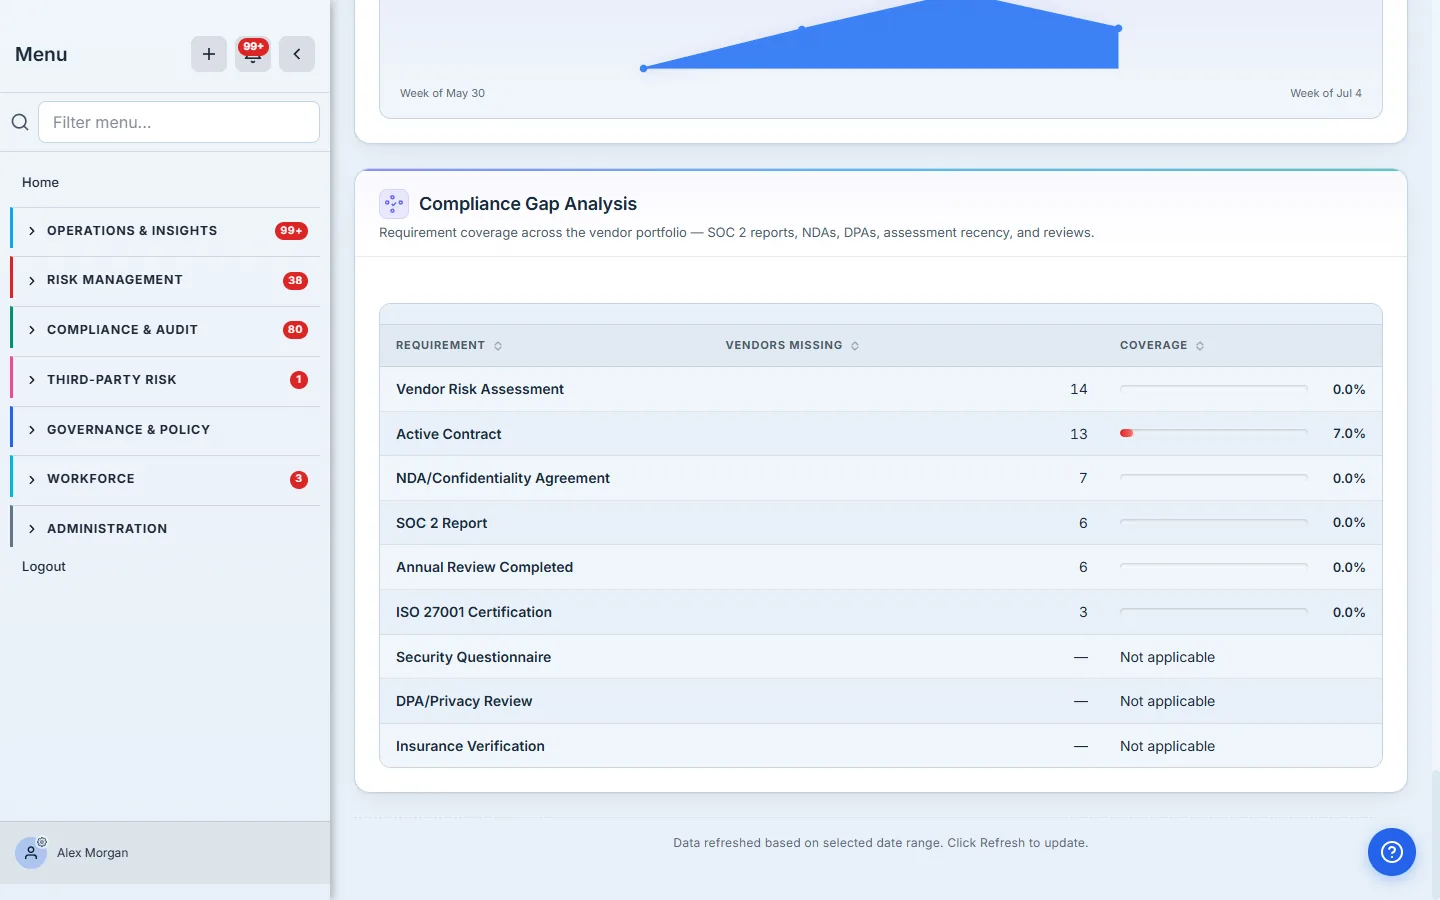This screenshot has width=1440, height=900.
Task: Click the 13 vendors missing value
Action: (1078, 434)
